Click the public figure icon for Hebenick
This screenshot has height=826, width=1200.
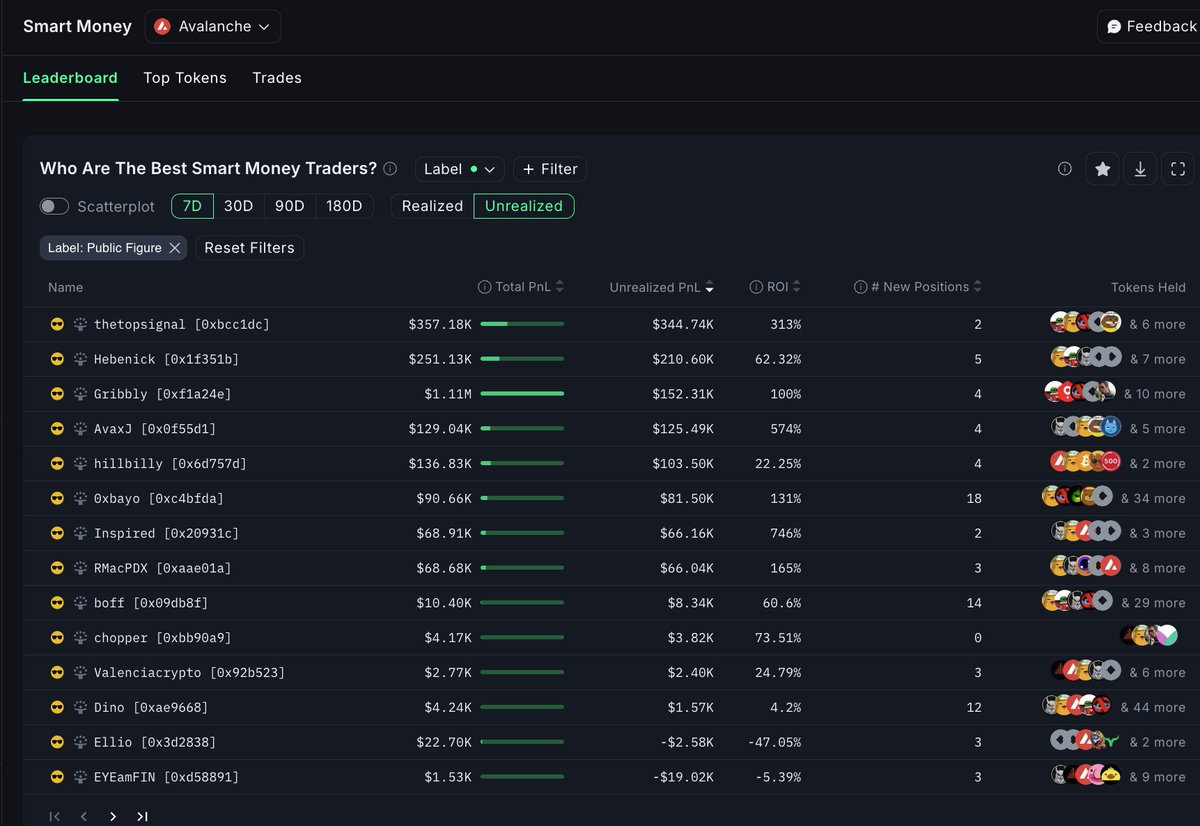pyautogui.click(x=80, y=359)
